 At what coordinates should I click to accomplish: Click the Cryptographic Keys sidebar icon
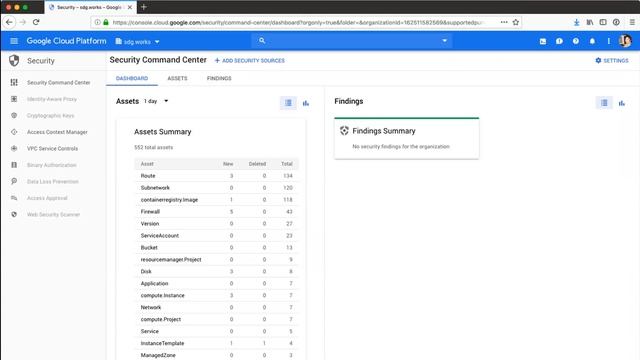point(14,116)
